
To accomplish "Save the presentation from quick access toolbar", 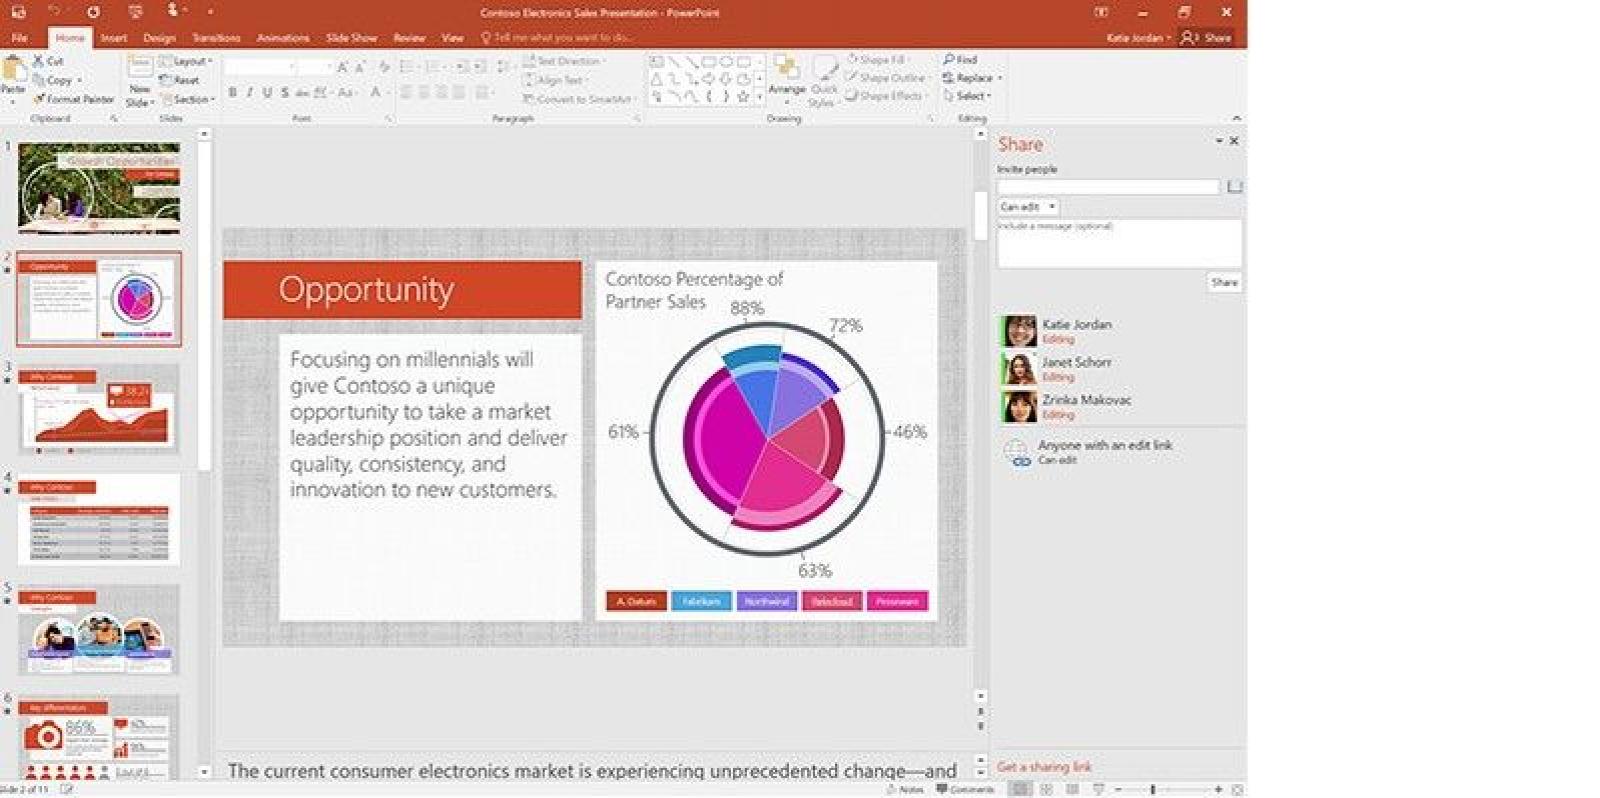I will 18,12.
